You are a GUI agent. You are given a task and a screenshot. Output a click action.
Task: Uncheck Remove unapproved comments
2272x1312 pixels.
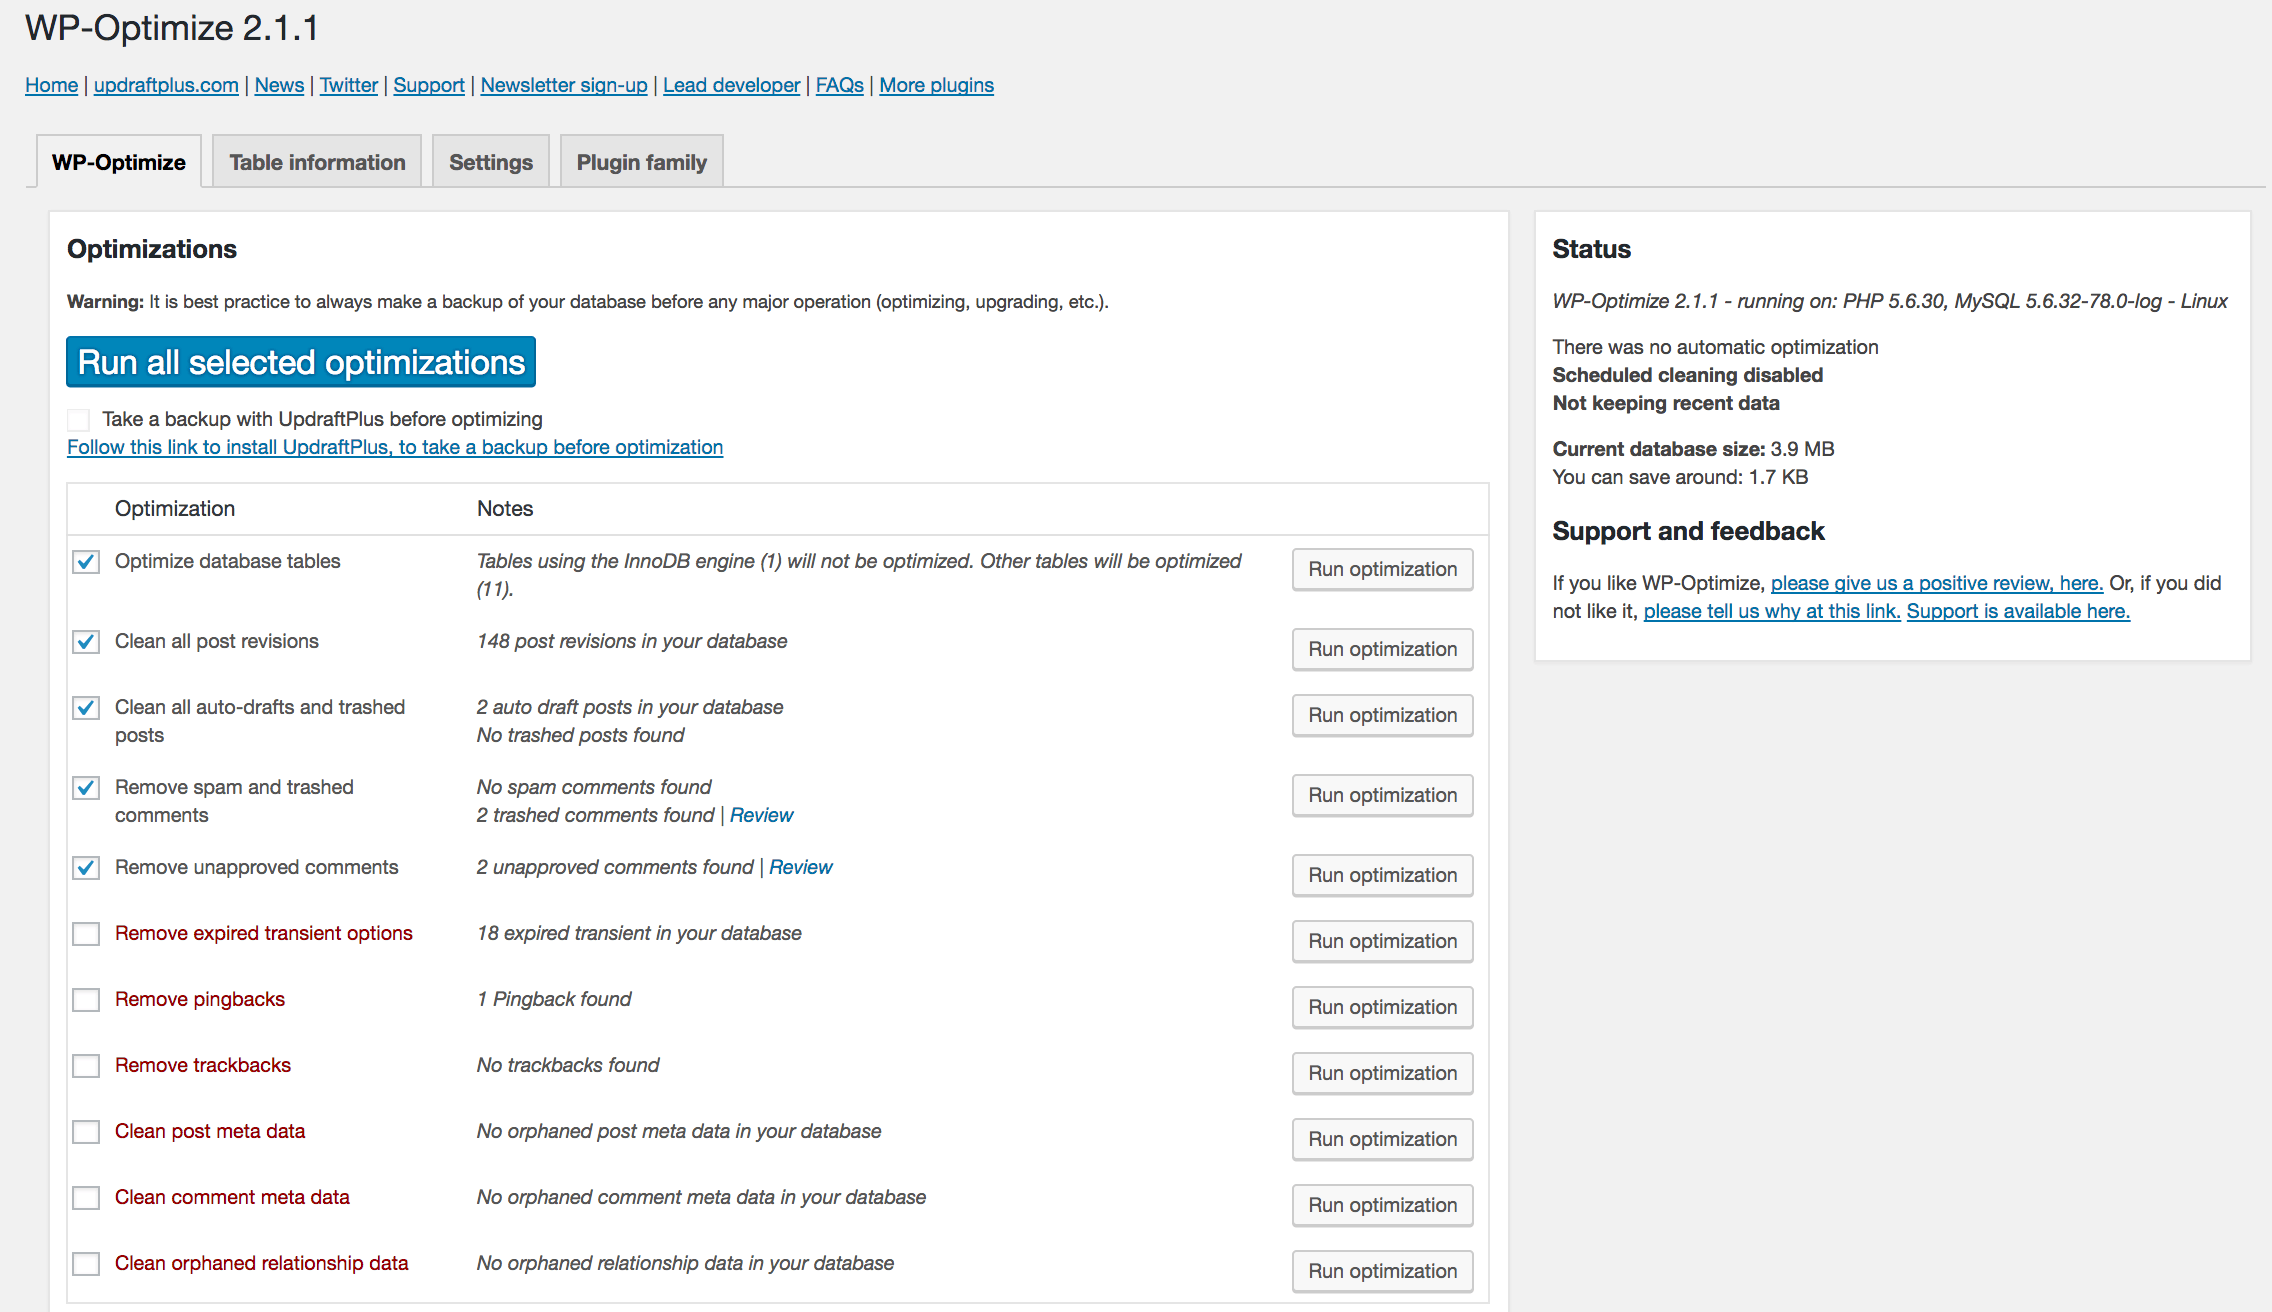click(x=85, y=868)
